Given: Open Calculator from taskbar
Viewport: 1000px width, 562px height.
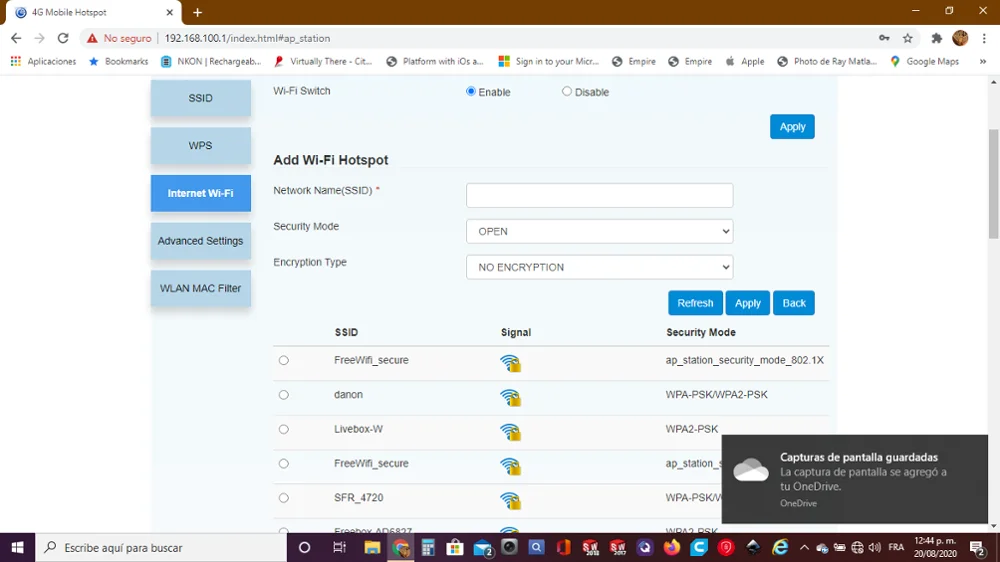Looking at the screenshot, I should point(427,547).
